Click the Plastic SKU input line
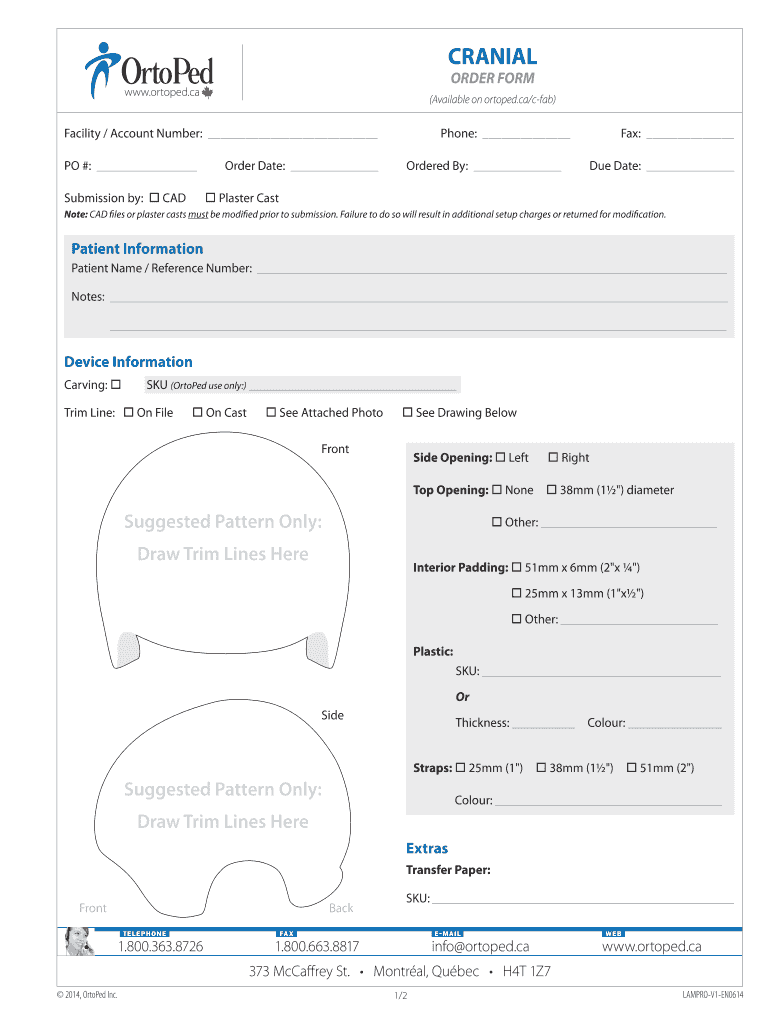The height and width of the screenshot is (1024, 770). pyautogui.click(x=600, y=671)
